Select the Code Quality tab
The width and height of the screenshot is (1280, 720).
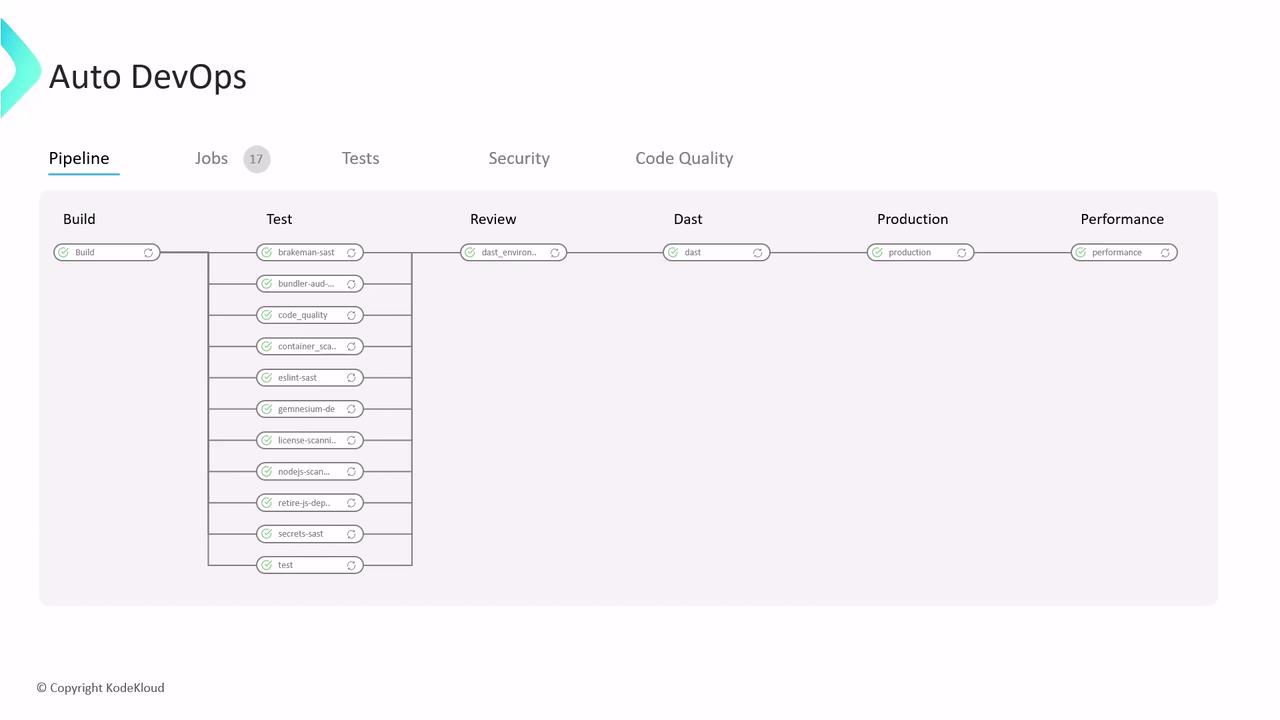point(684,158)
